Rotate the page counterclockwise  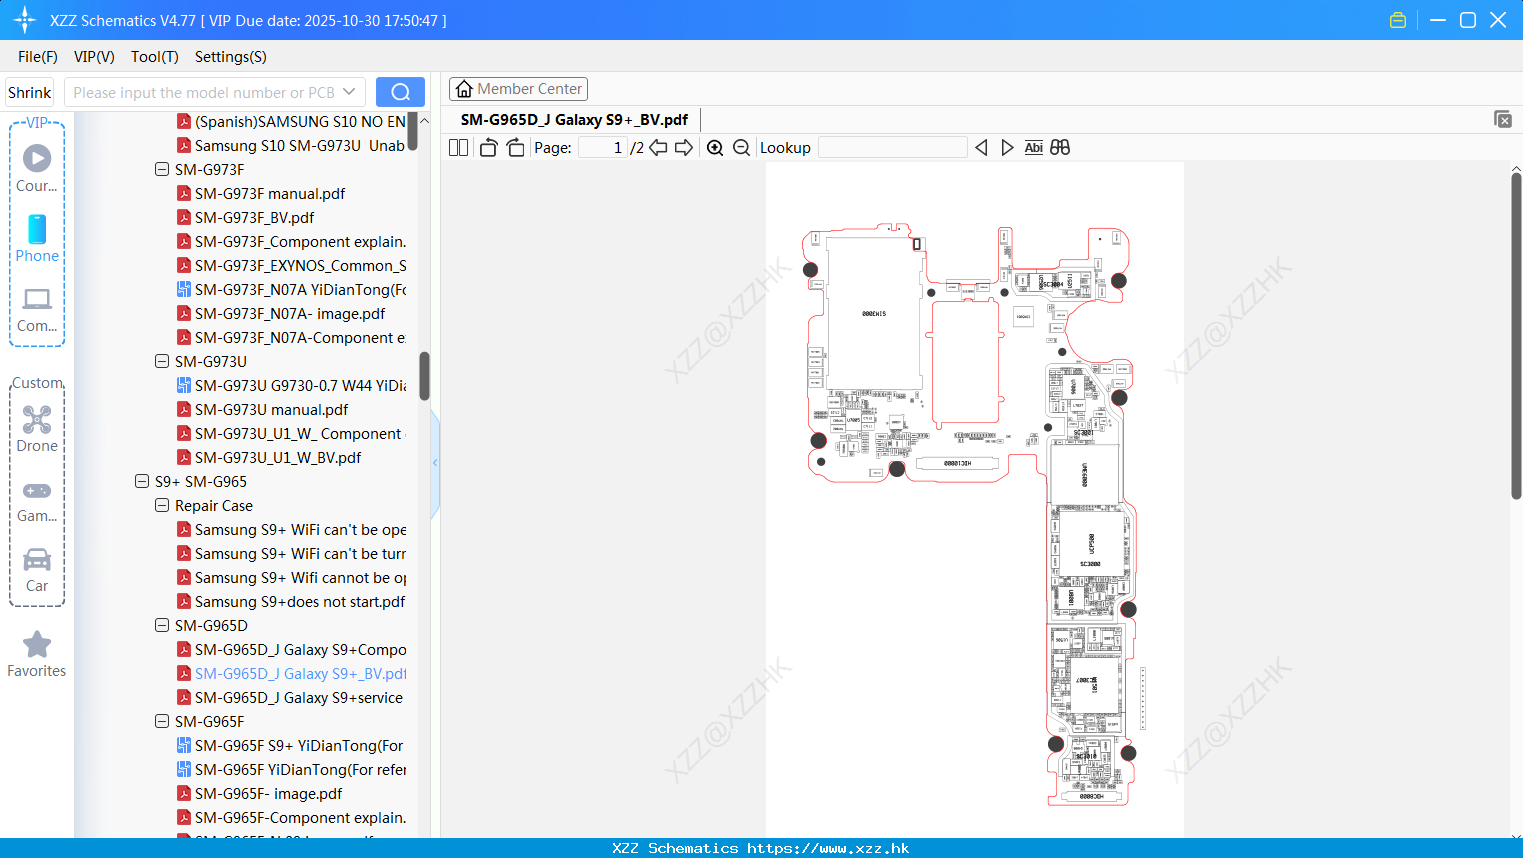point(488,148)
